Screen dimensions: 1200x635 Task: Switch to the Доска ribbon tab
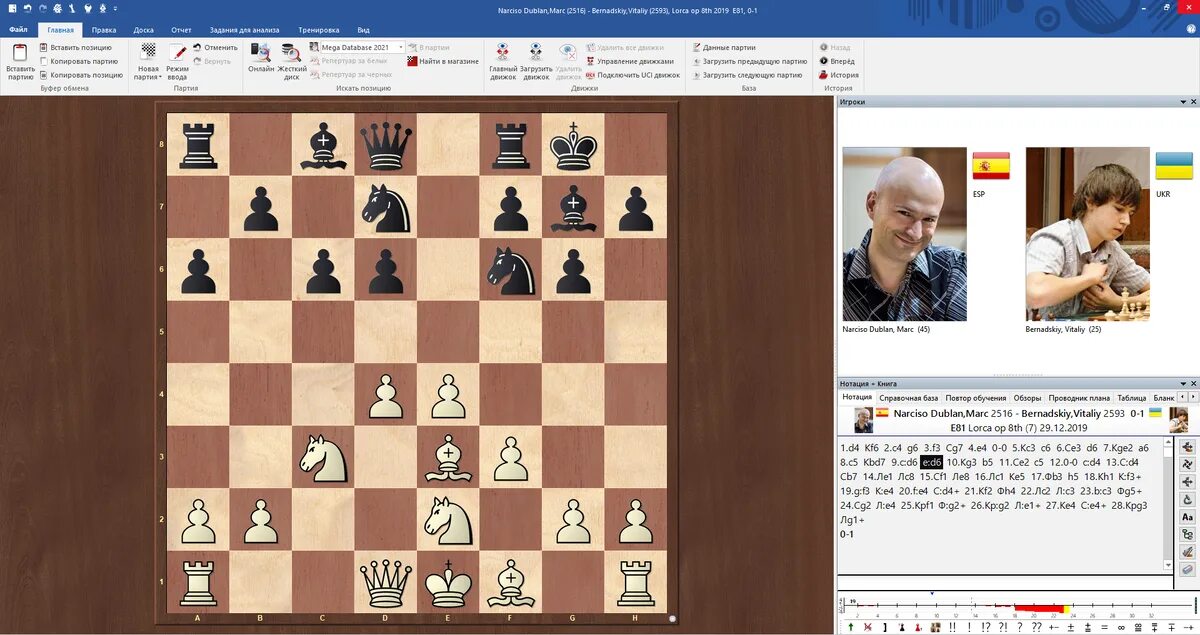pyautogui.click(x=143, y=30)
